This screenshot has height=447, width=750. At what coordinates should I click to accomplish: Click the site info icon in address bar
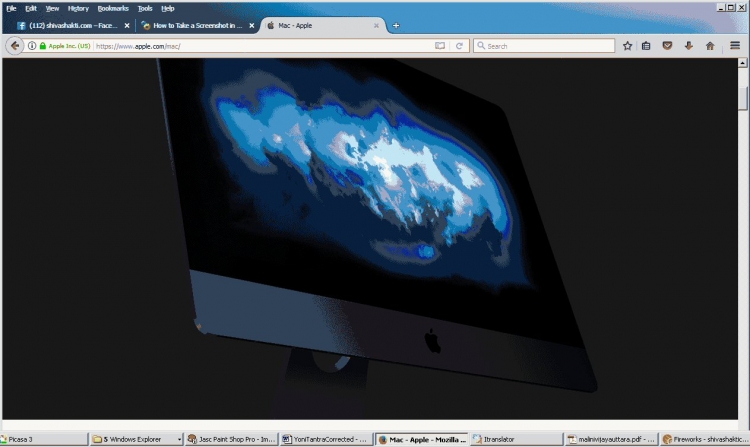[x=32, y=45]
